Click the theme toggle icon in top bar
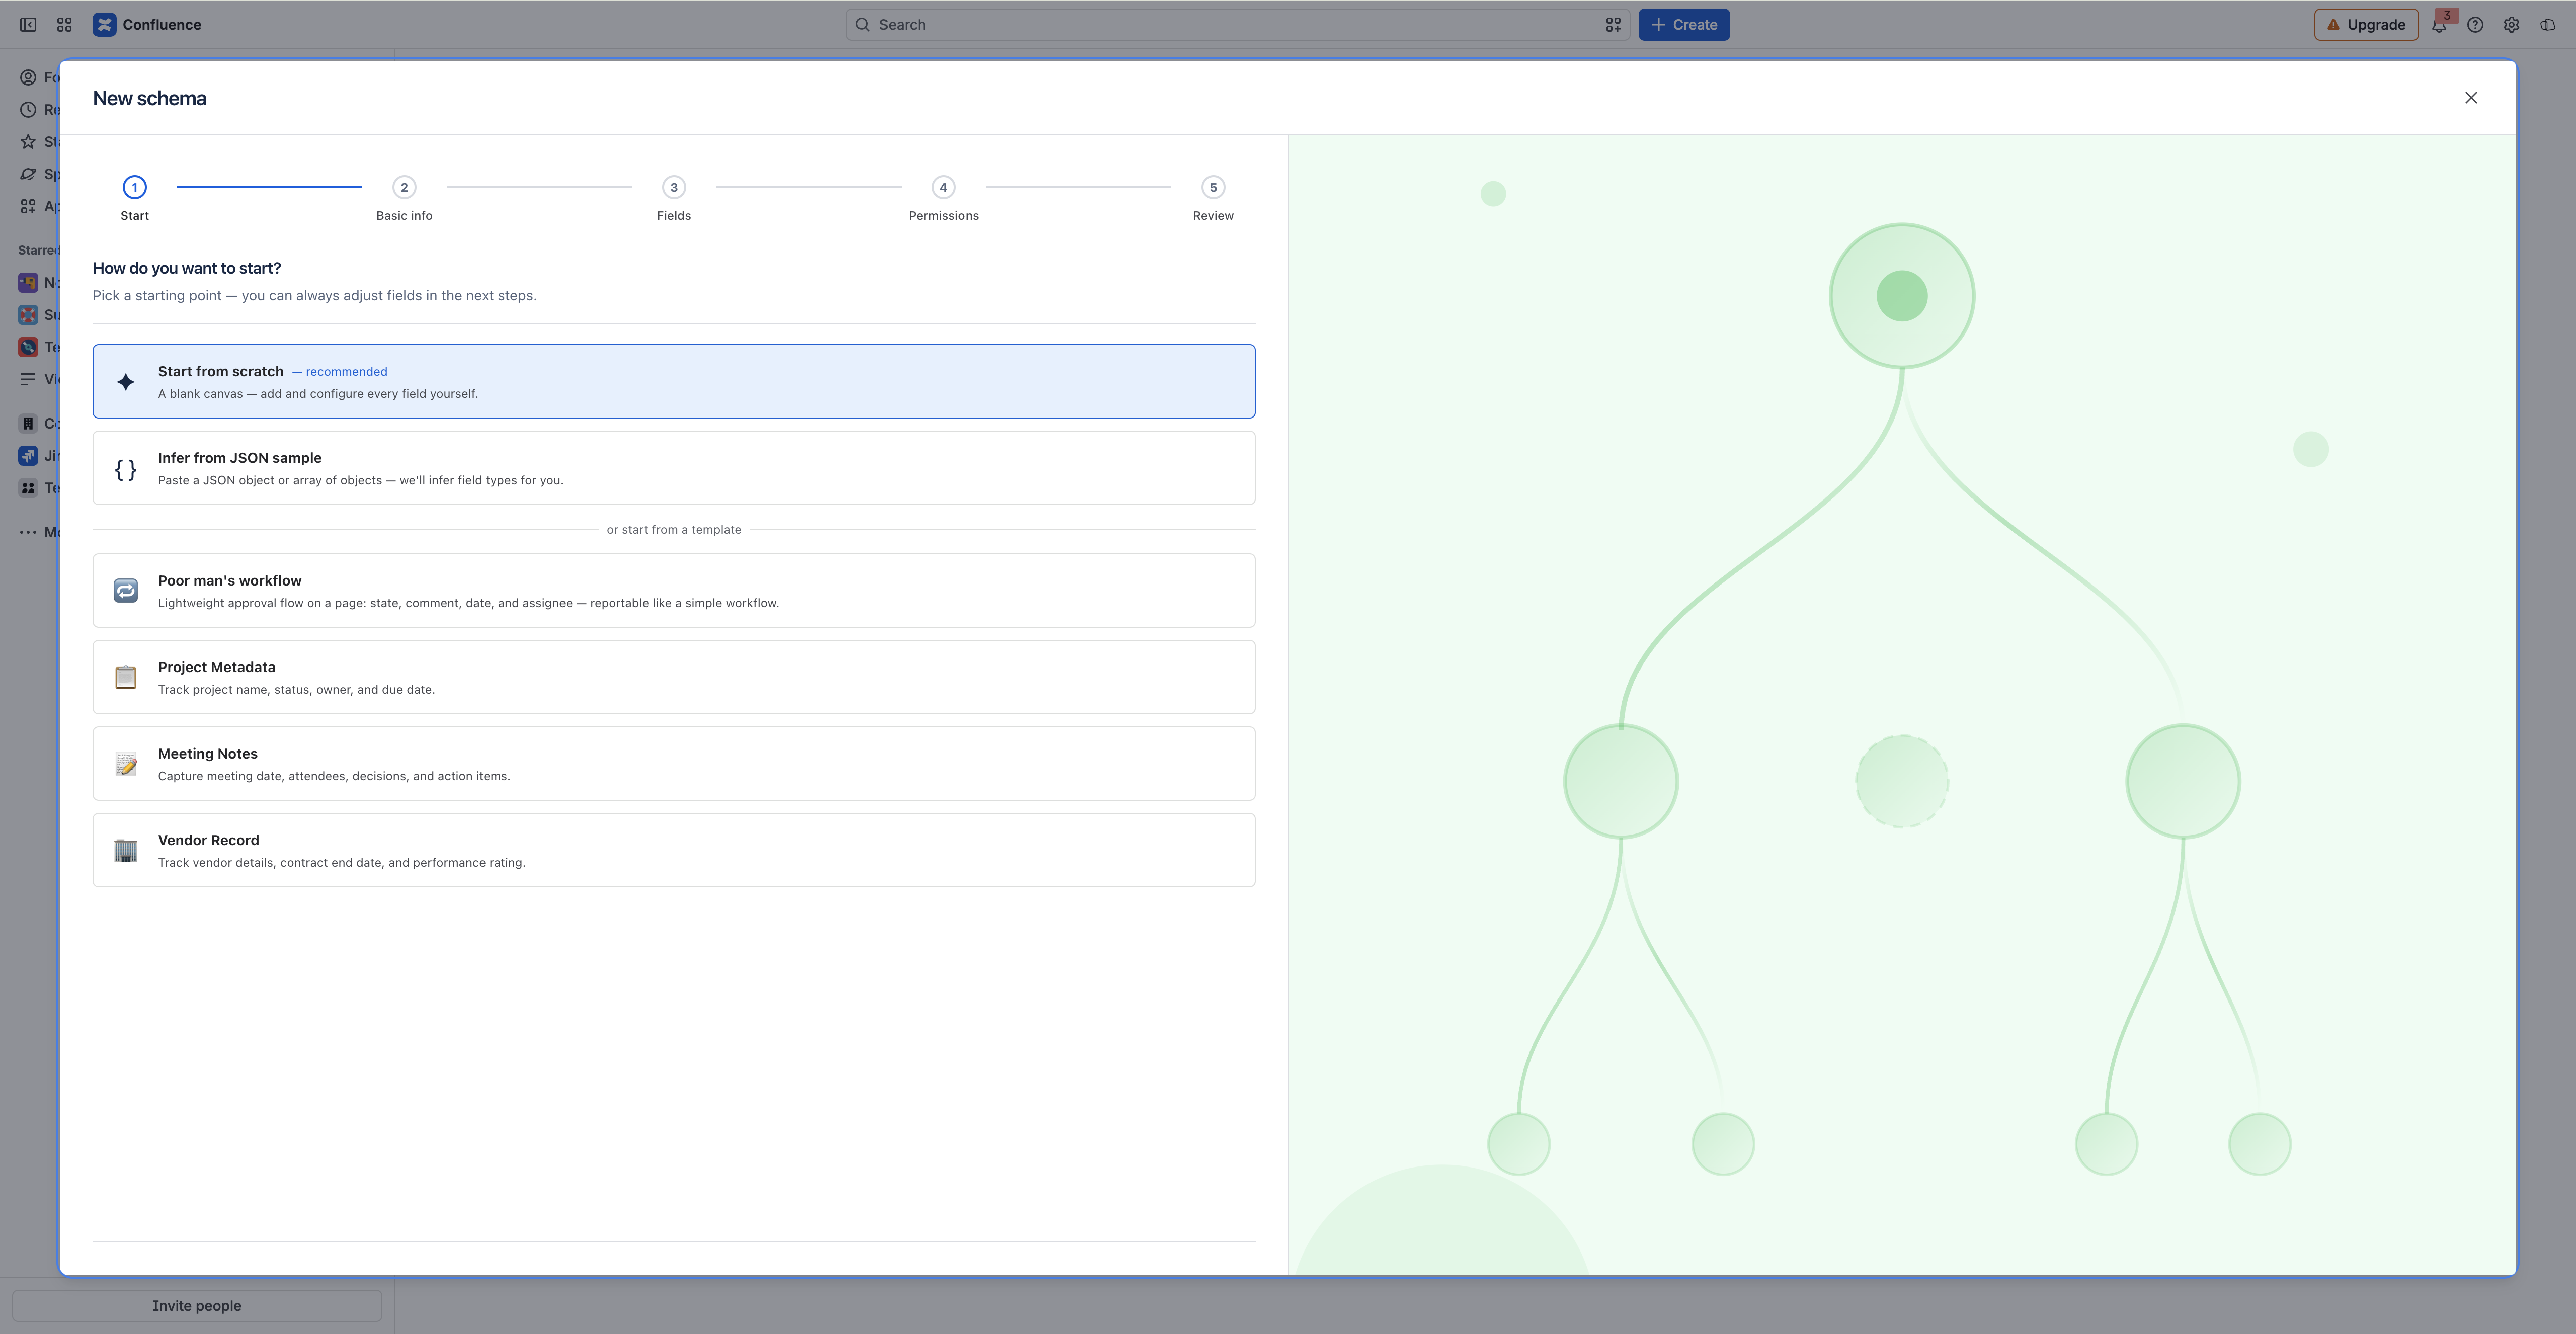This screenshot has height=1334, width=2576. (2547, 25)
